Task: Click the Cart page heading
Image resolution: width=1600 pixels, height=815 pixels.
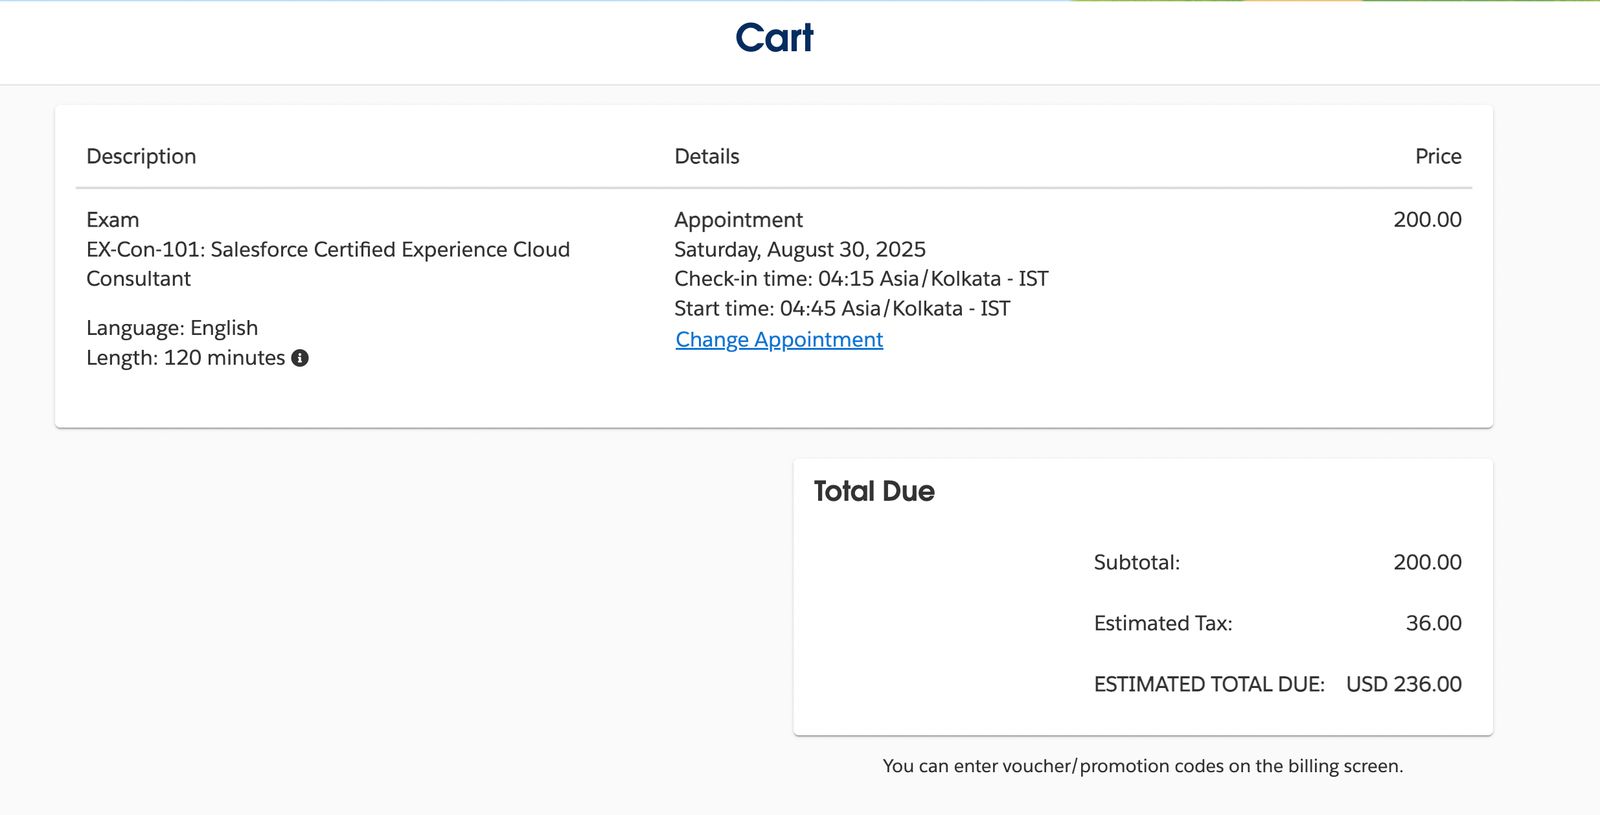Action: [x=775, y=38]
